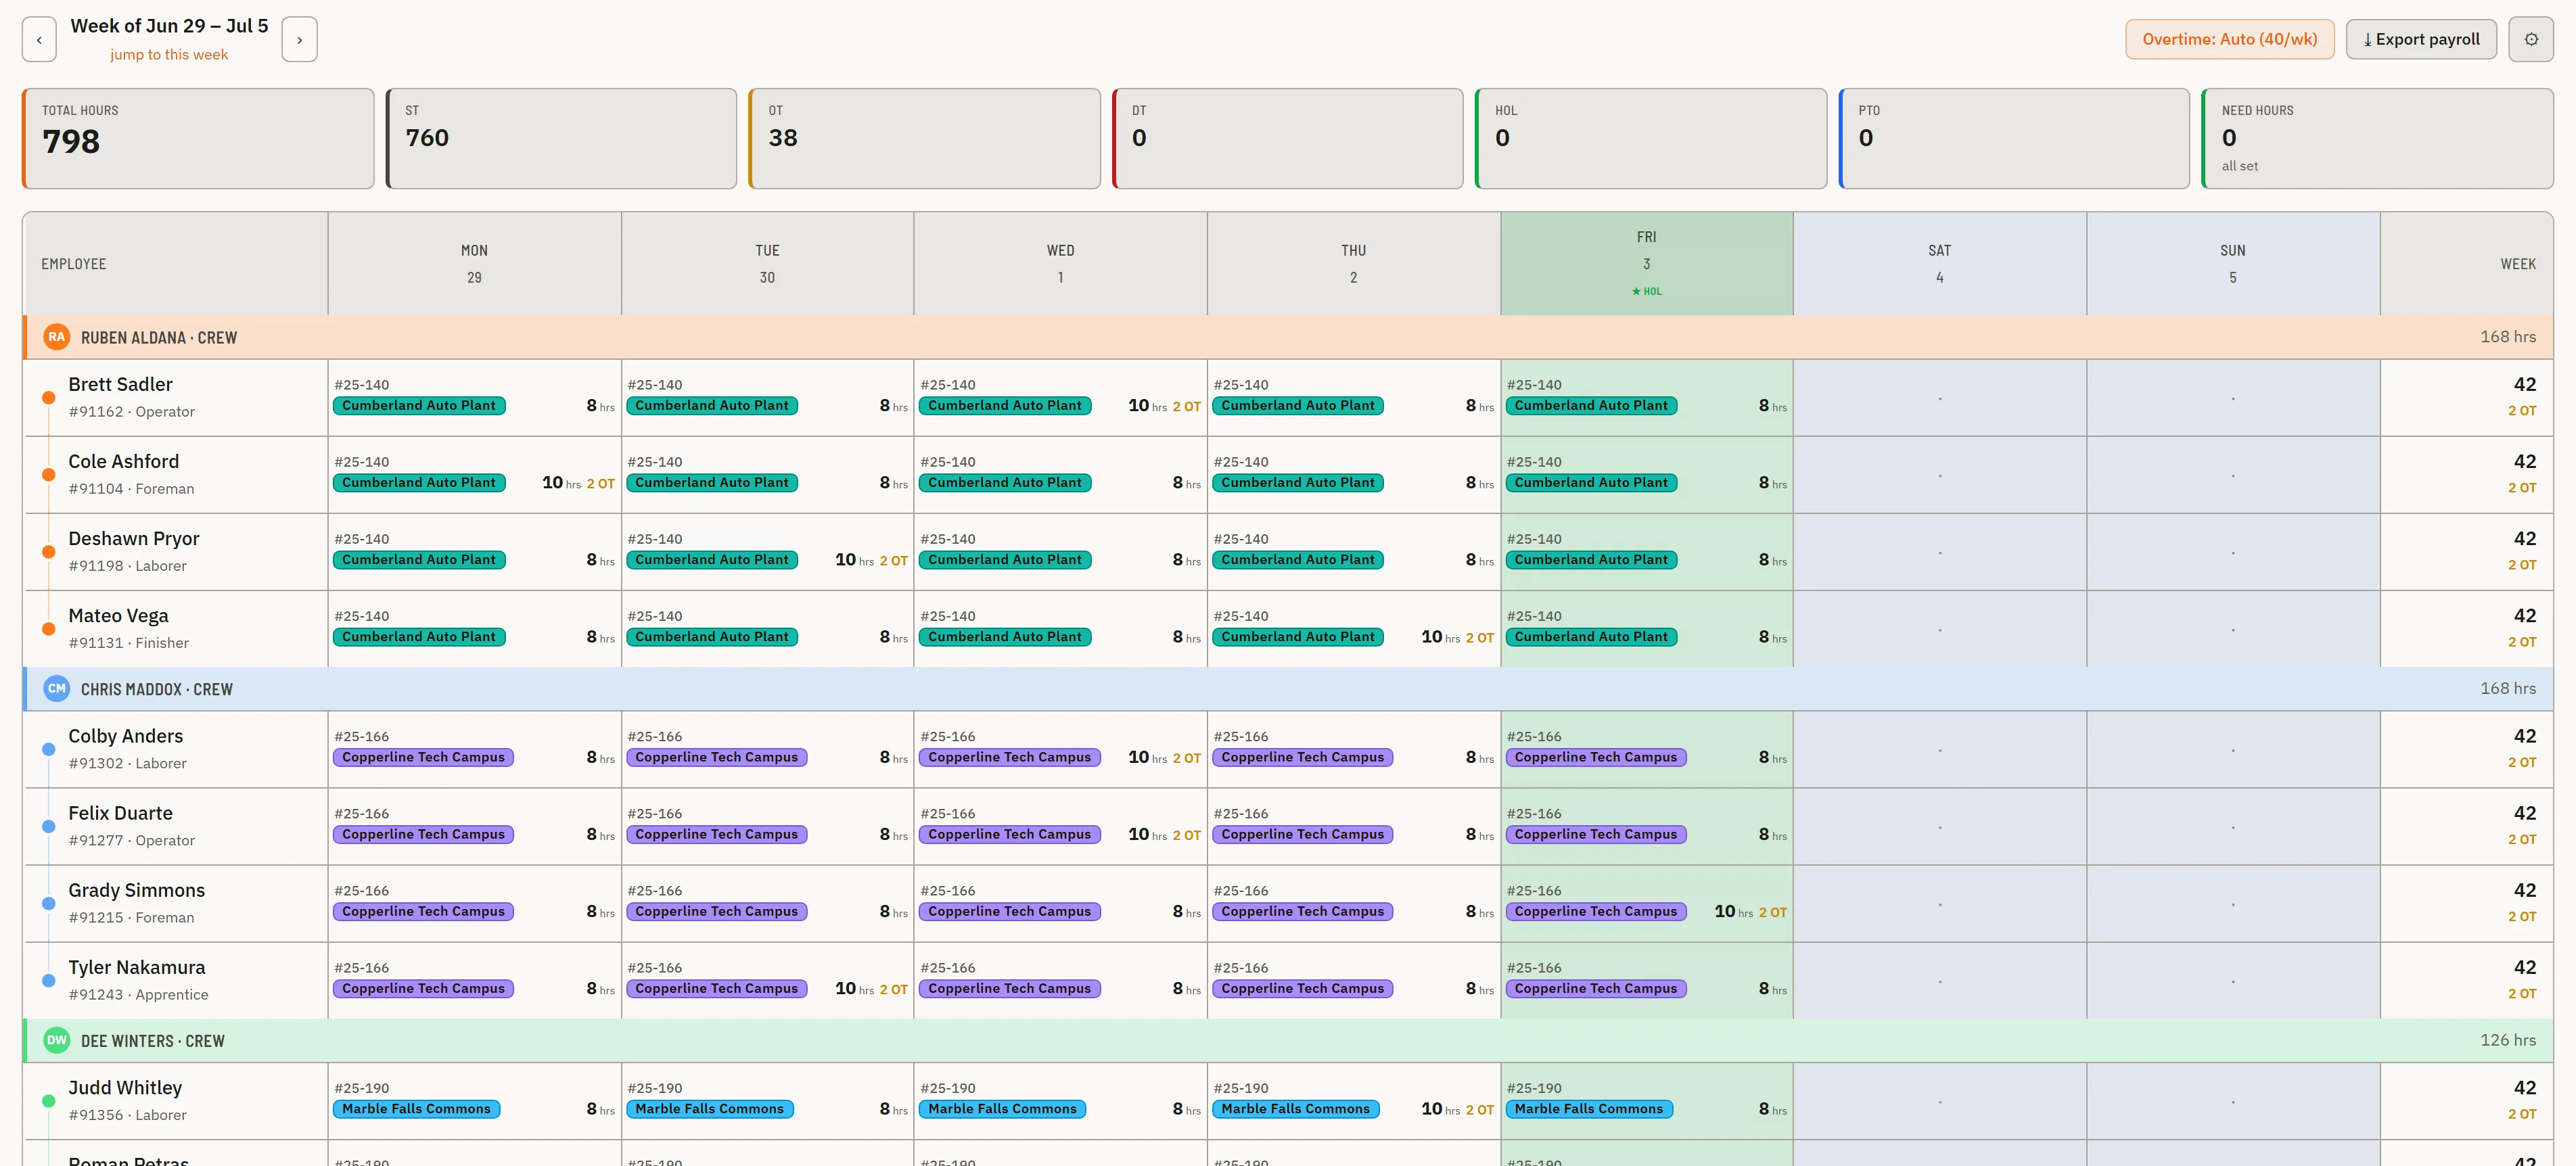
Task: Click Cole Ashford's Monday Cumberland Auto Plant tag
Action: coord(419,483)
